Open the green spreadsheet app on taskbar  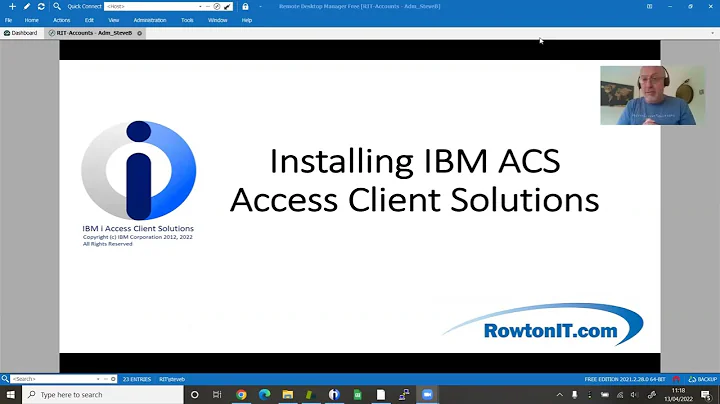point(357,395)
